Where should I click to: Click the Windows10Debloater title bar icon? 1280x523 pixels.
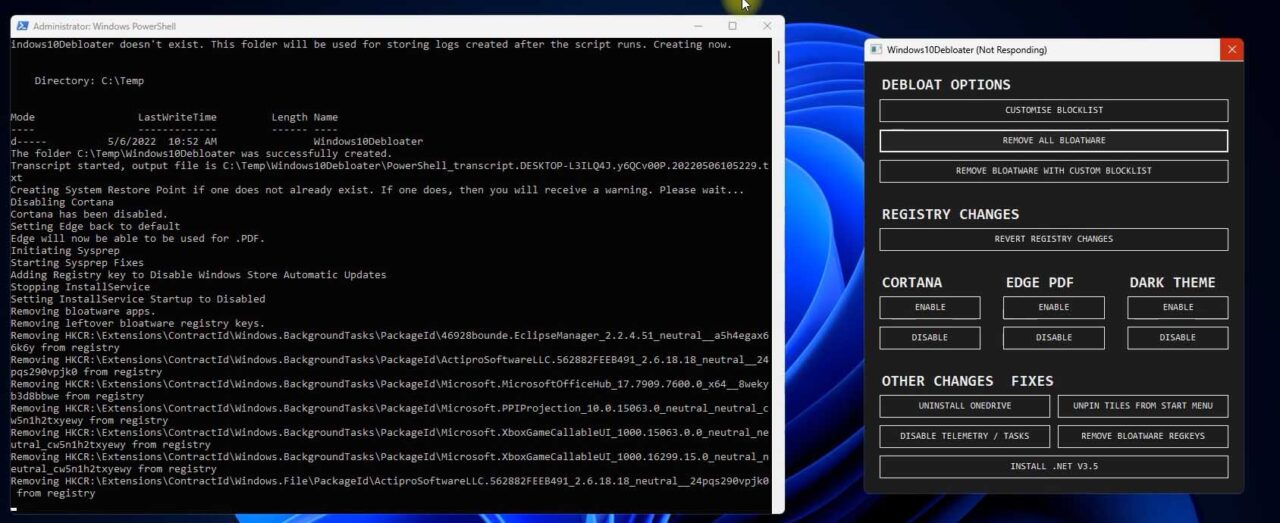pos(876,49)
